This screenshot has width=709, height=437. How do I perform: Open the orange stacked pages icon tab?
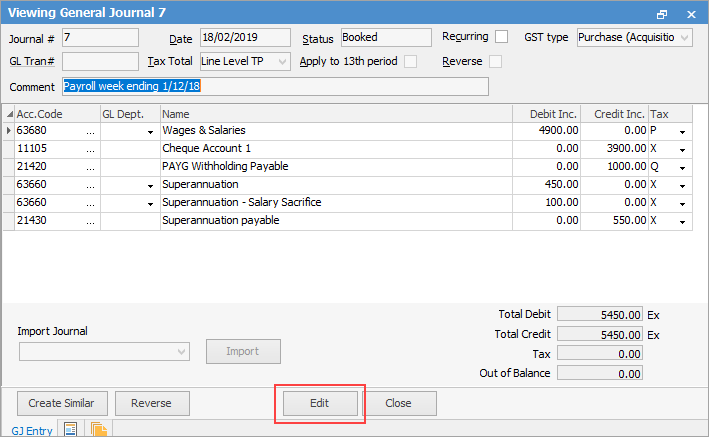[x=99, y=429]
